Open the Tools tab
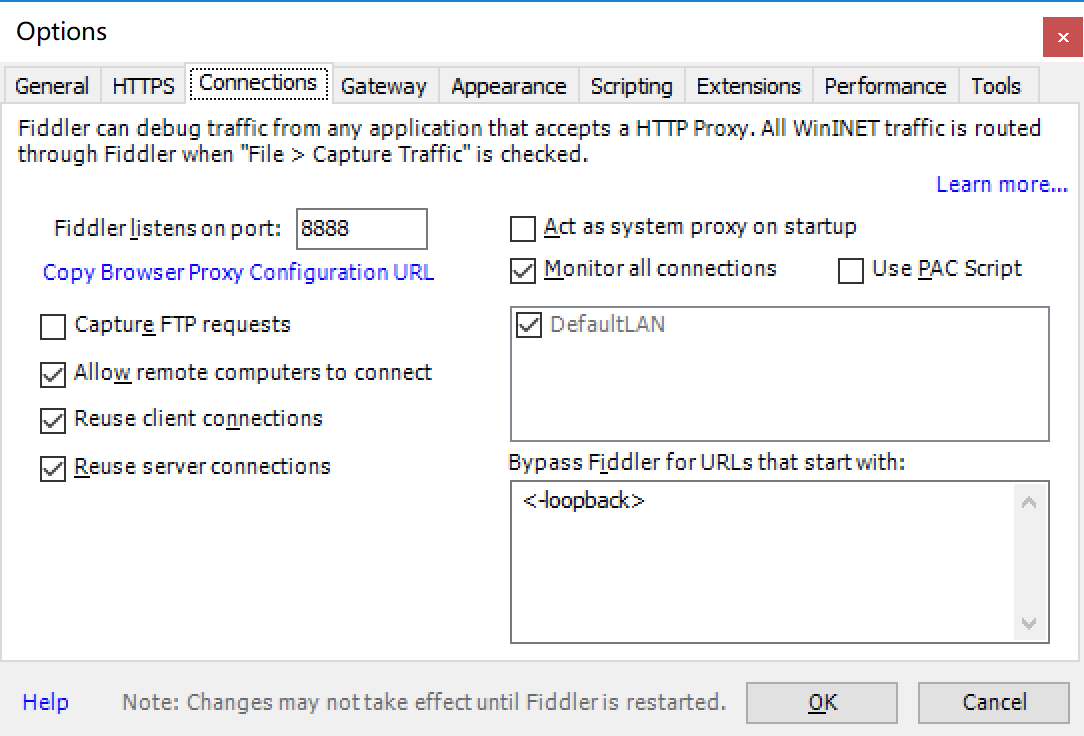 (996, 86)
